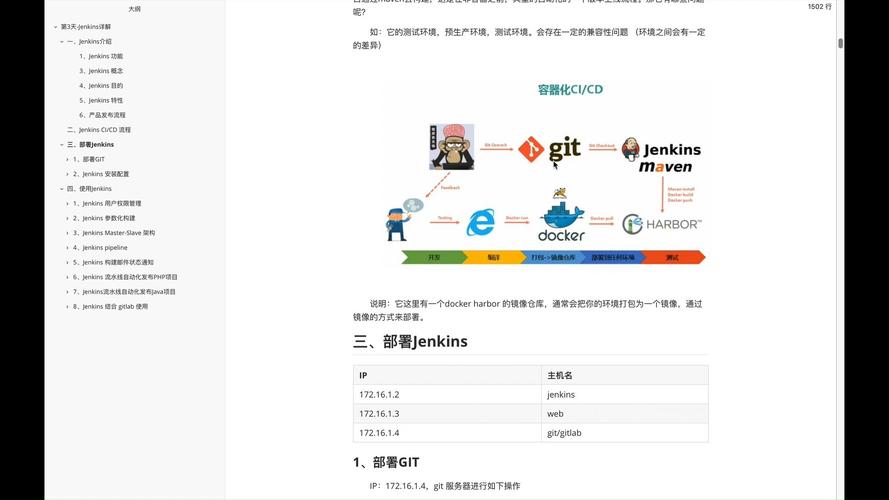Select 第3天-Jenkins详解 outline title
The image size is (889, 500).
[86, 27]
